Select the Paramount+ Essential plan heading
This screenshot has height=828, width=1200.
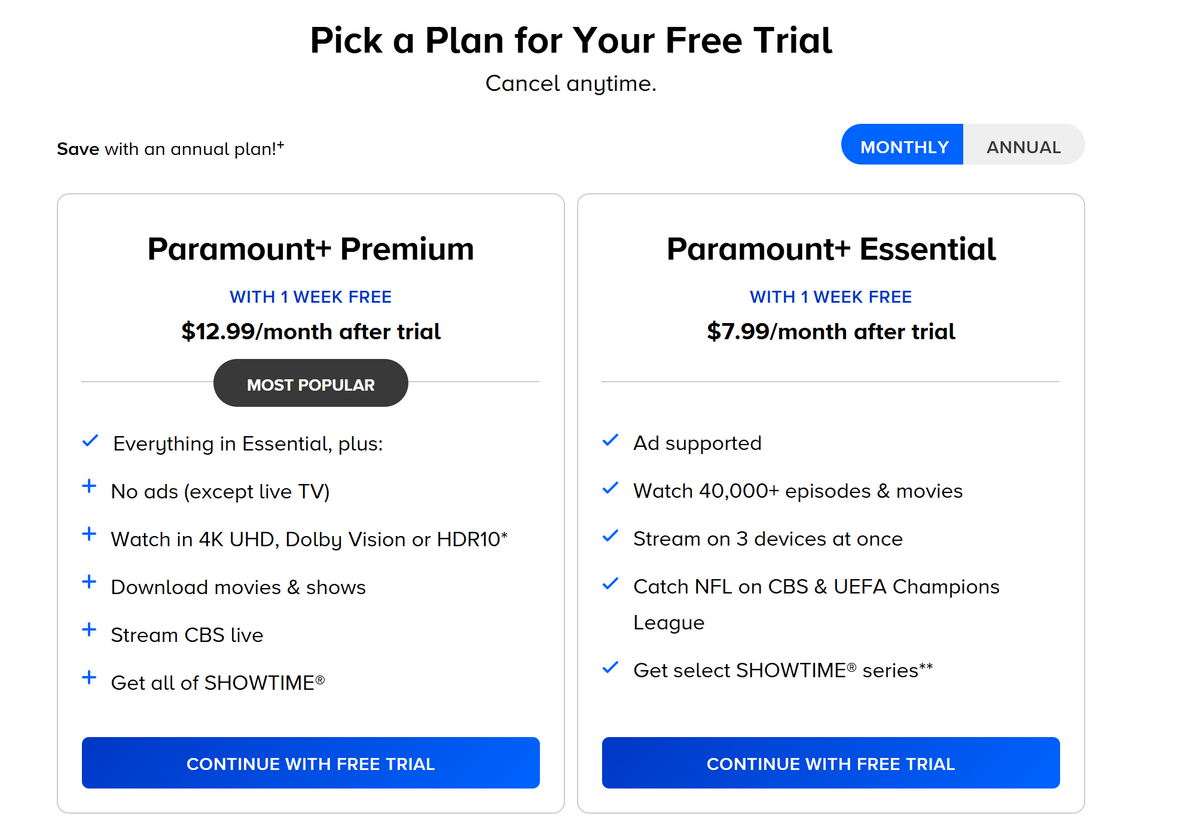click(x=831, y=249)
